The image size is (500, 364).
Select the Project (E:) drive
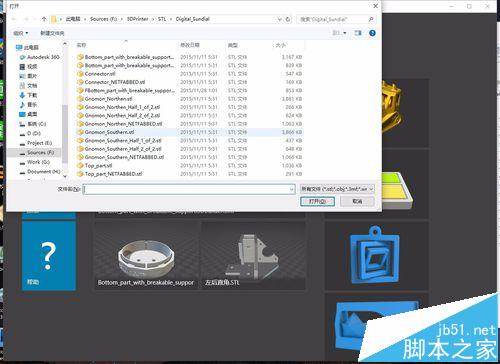(36, 143)
